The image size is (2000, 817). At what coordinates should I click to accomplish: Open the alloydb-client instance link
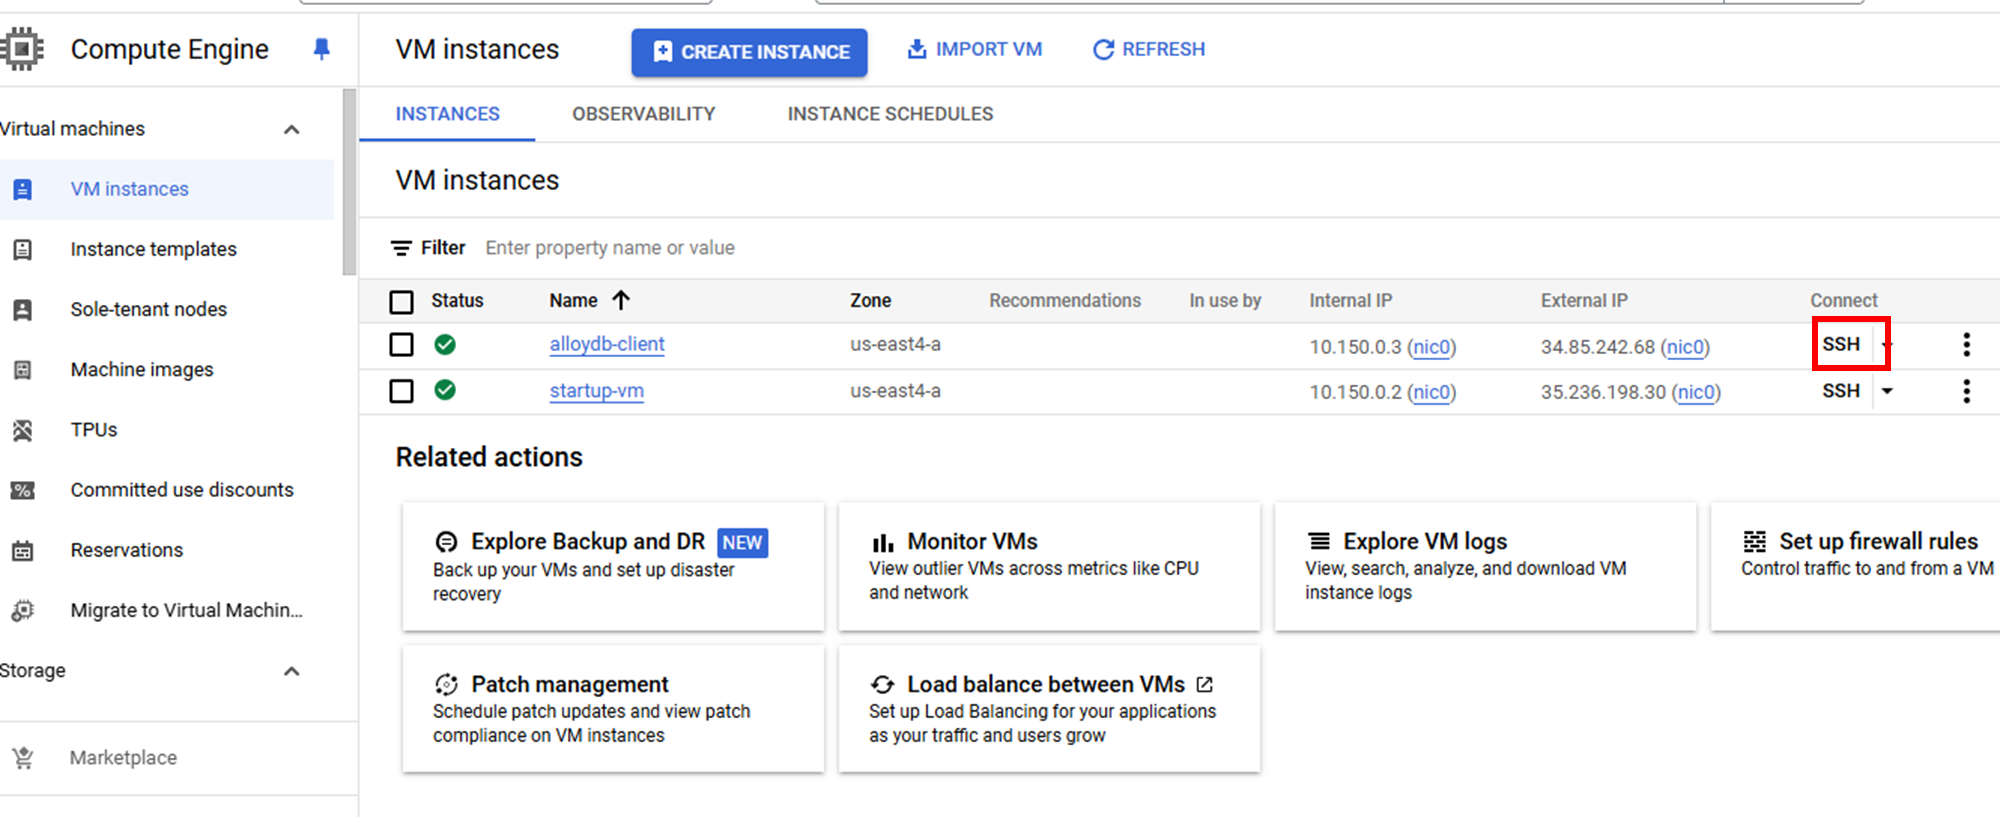pyautogui.click(x=607, y=344)
